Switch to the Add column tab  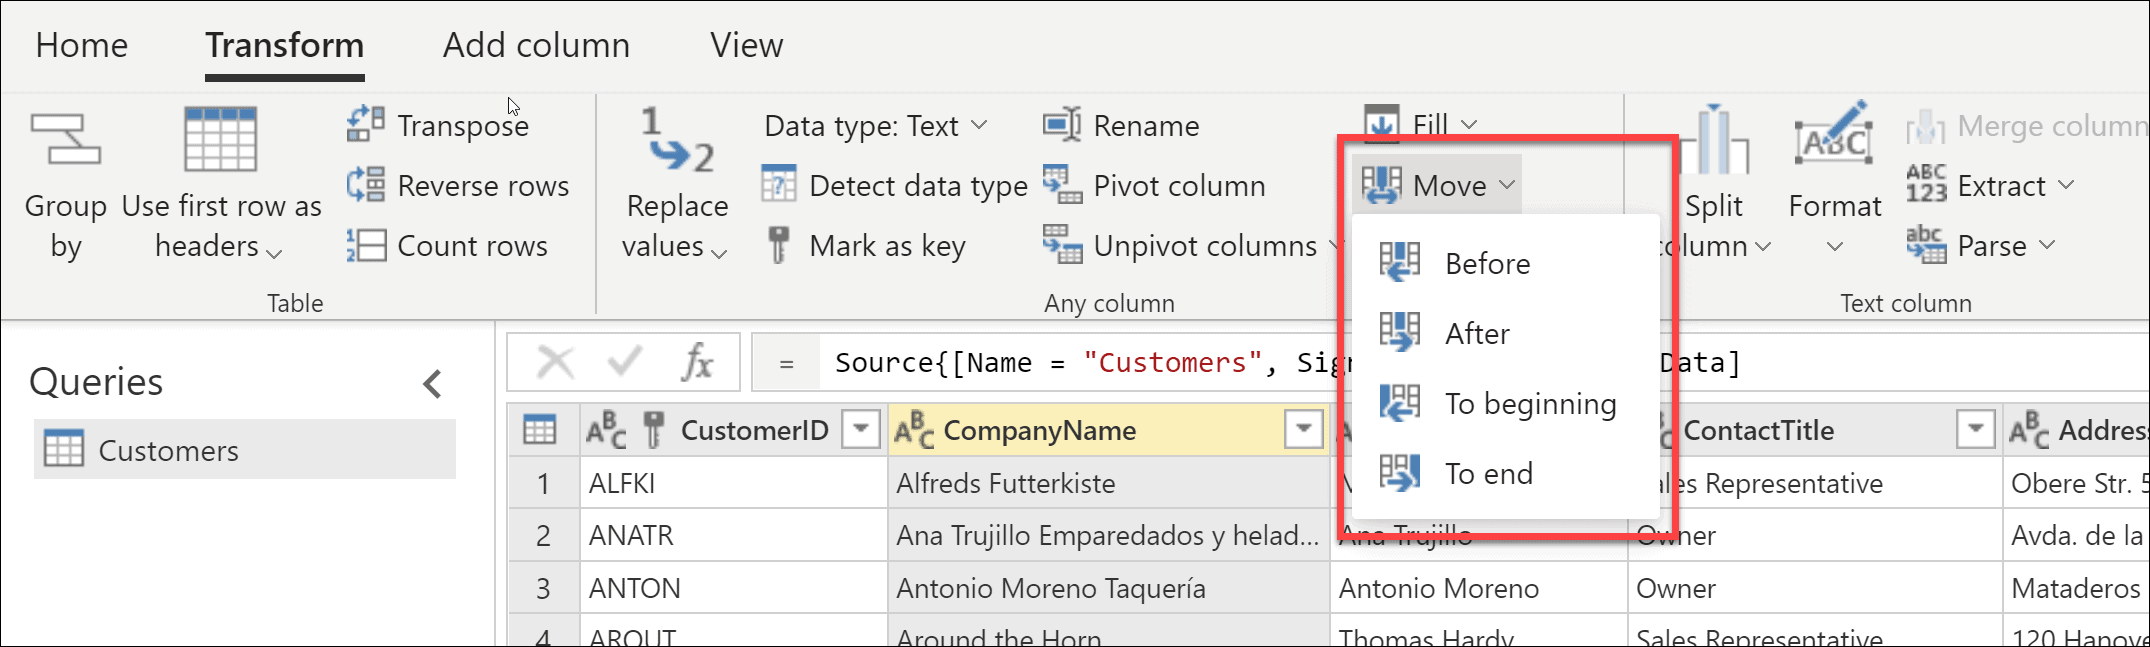point(536,45)
